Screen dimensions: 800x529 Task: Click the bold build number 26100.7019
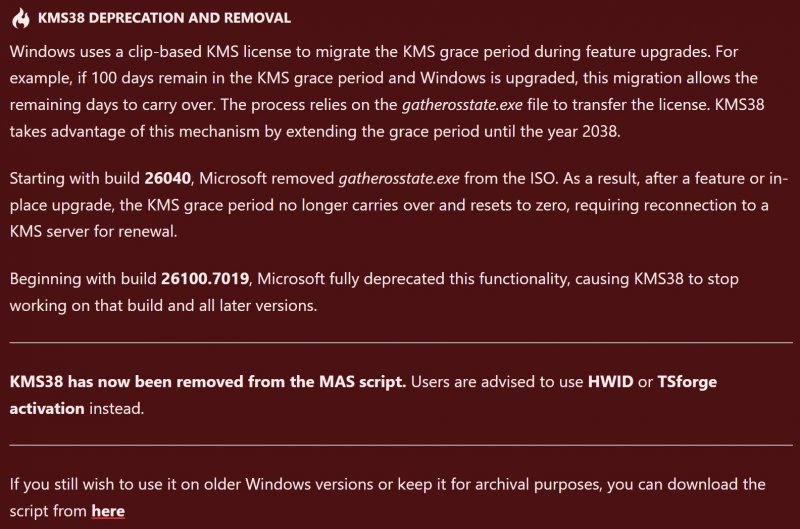click(x=214, y=279)
